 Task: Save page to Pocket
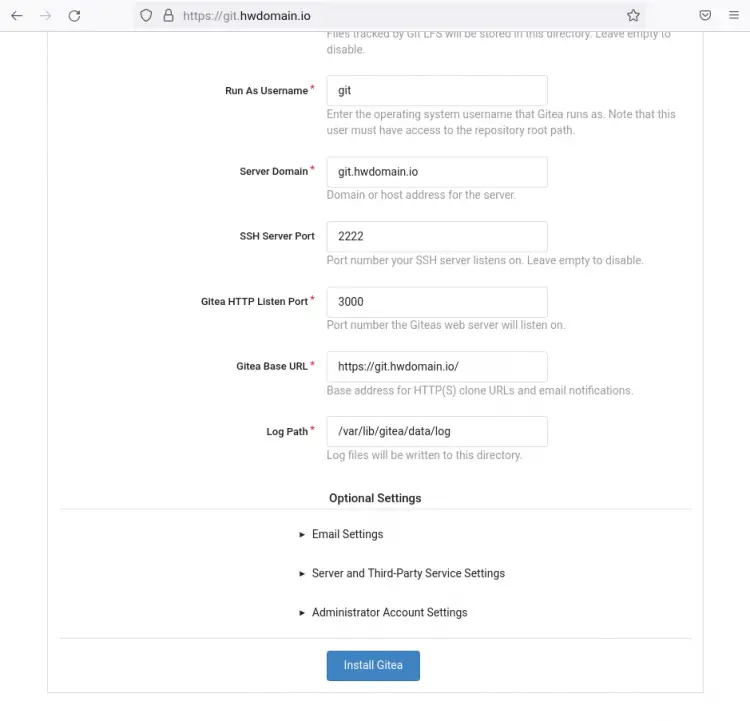(705, 16)
